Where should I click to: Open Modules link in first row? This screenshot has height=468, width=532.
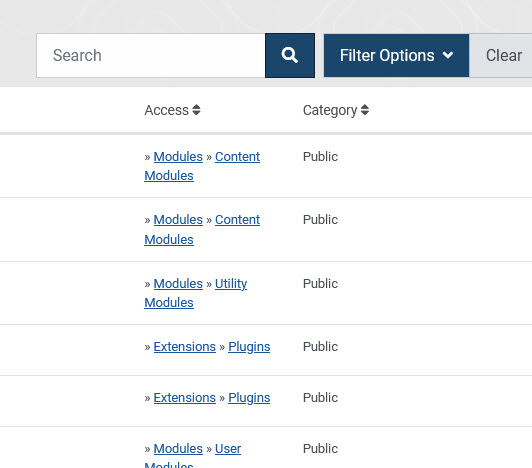pos(178,157)
